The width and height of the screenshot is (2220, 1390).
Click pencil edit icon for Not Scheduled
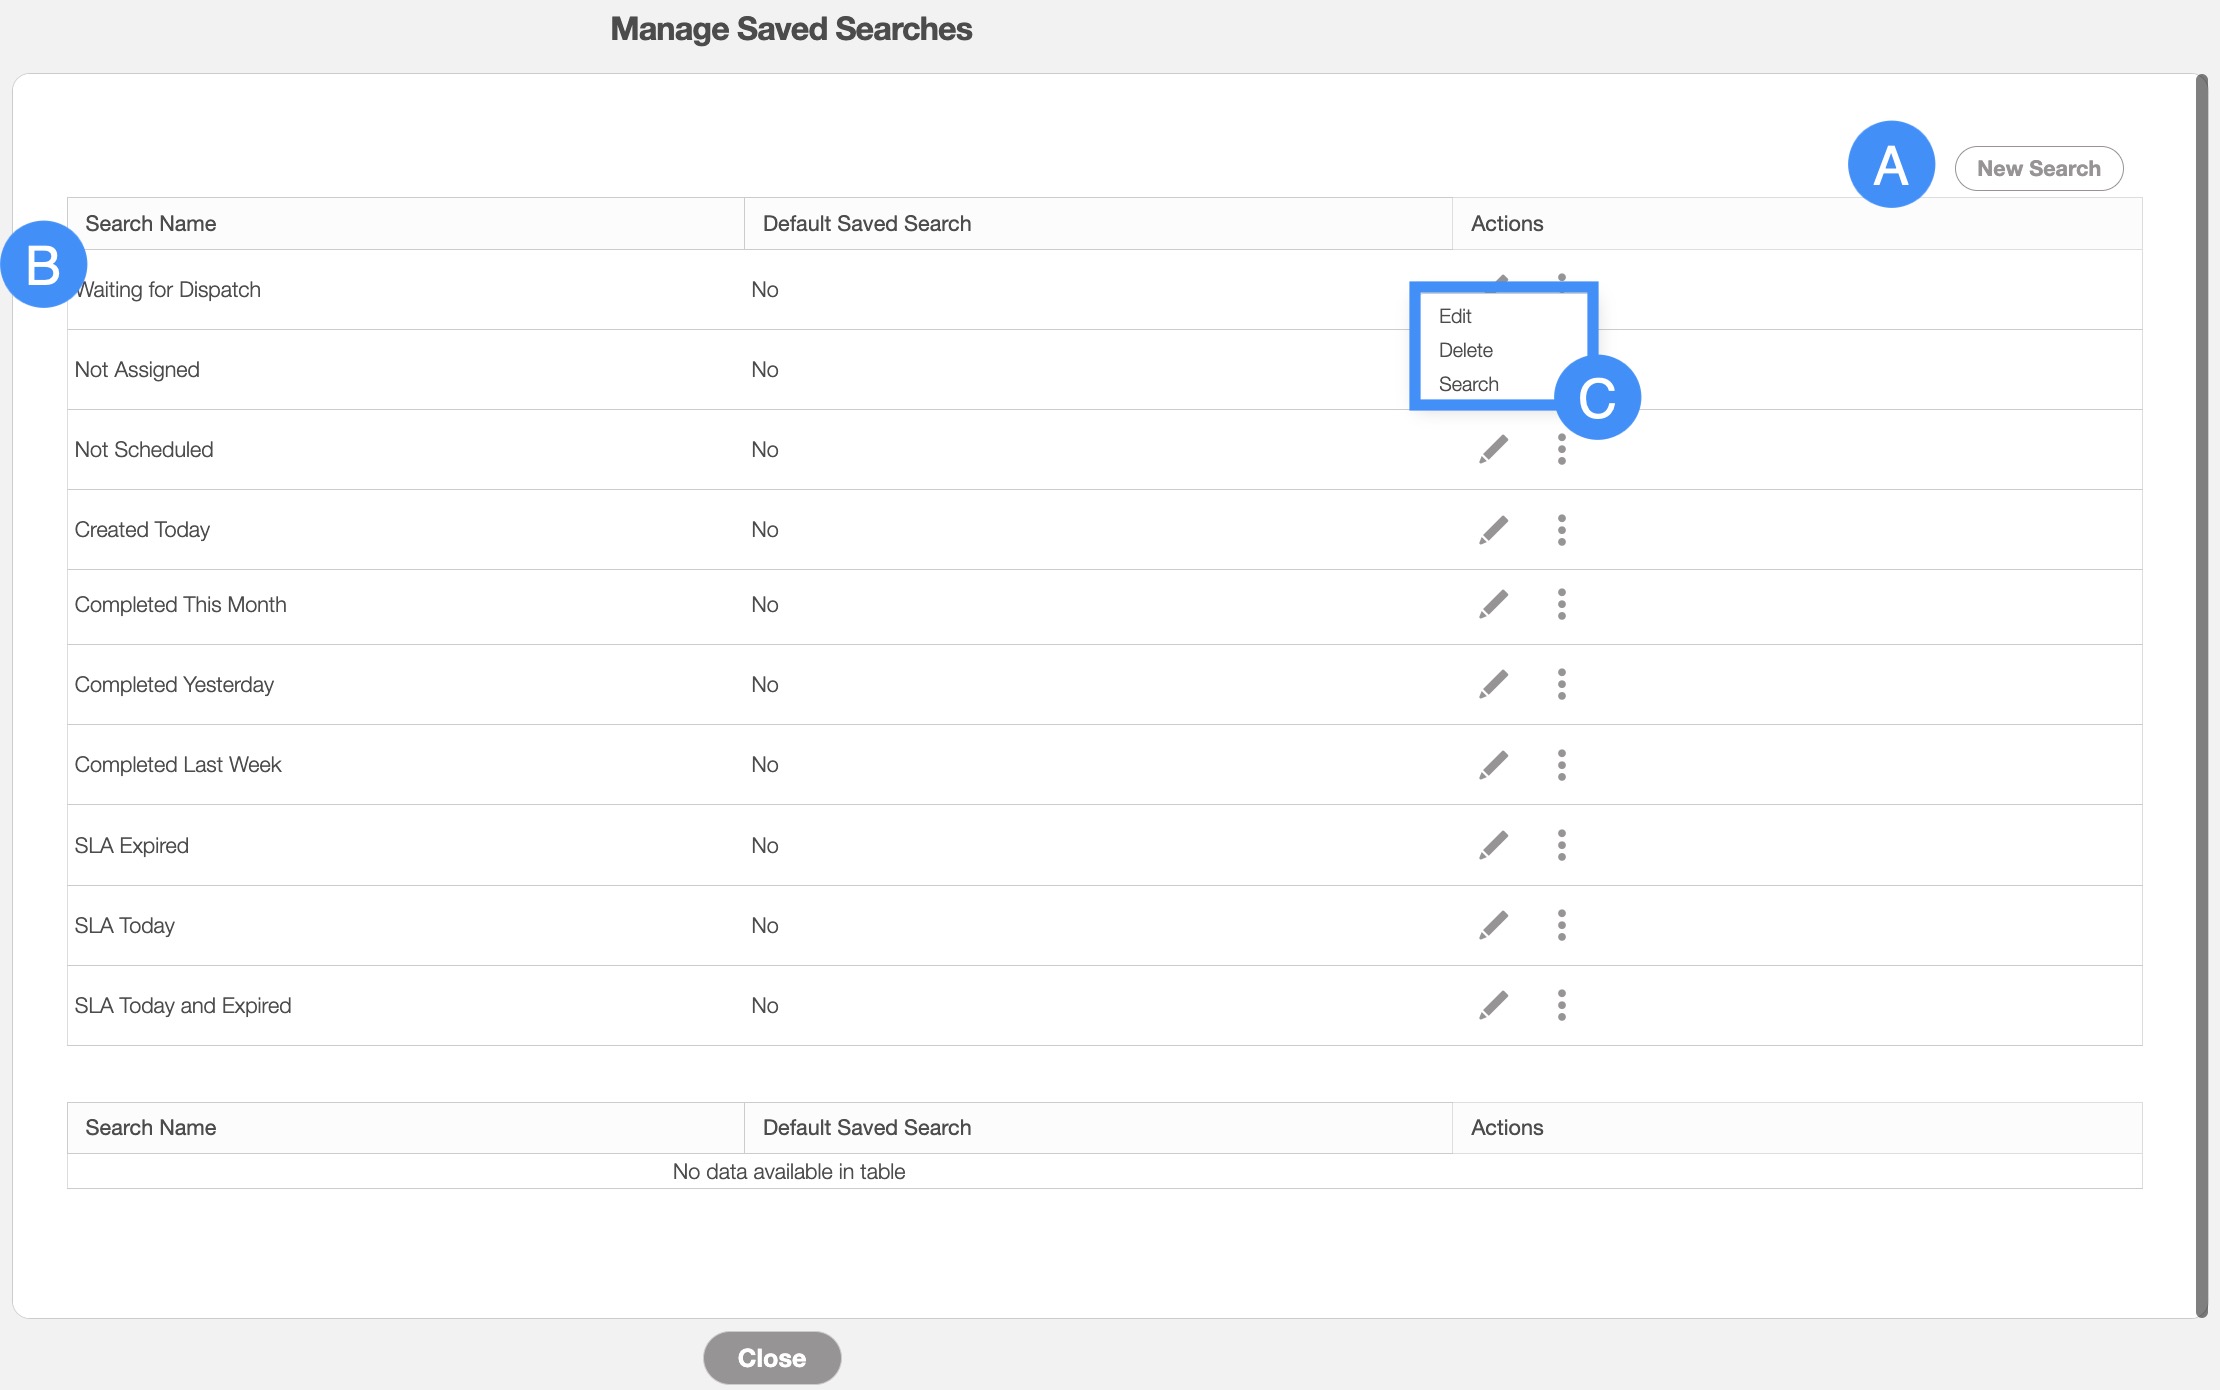tap(1493, 449)
